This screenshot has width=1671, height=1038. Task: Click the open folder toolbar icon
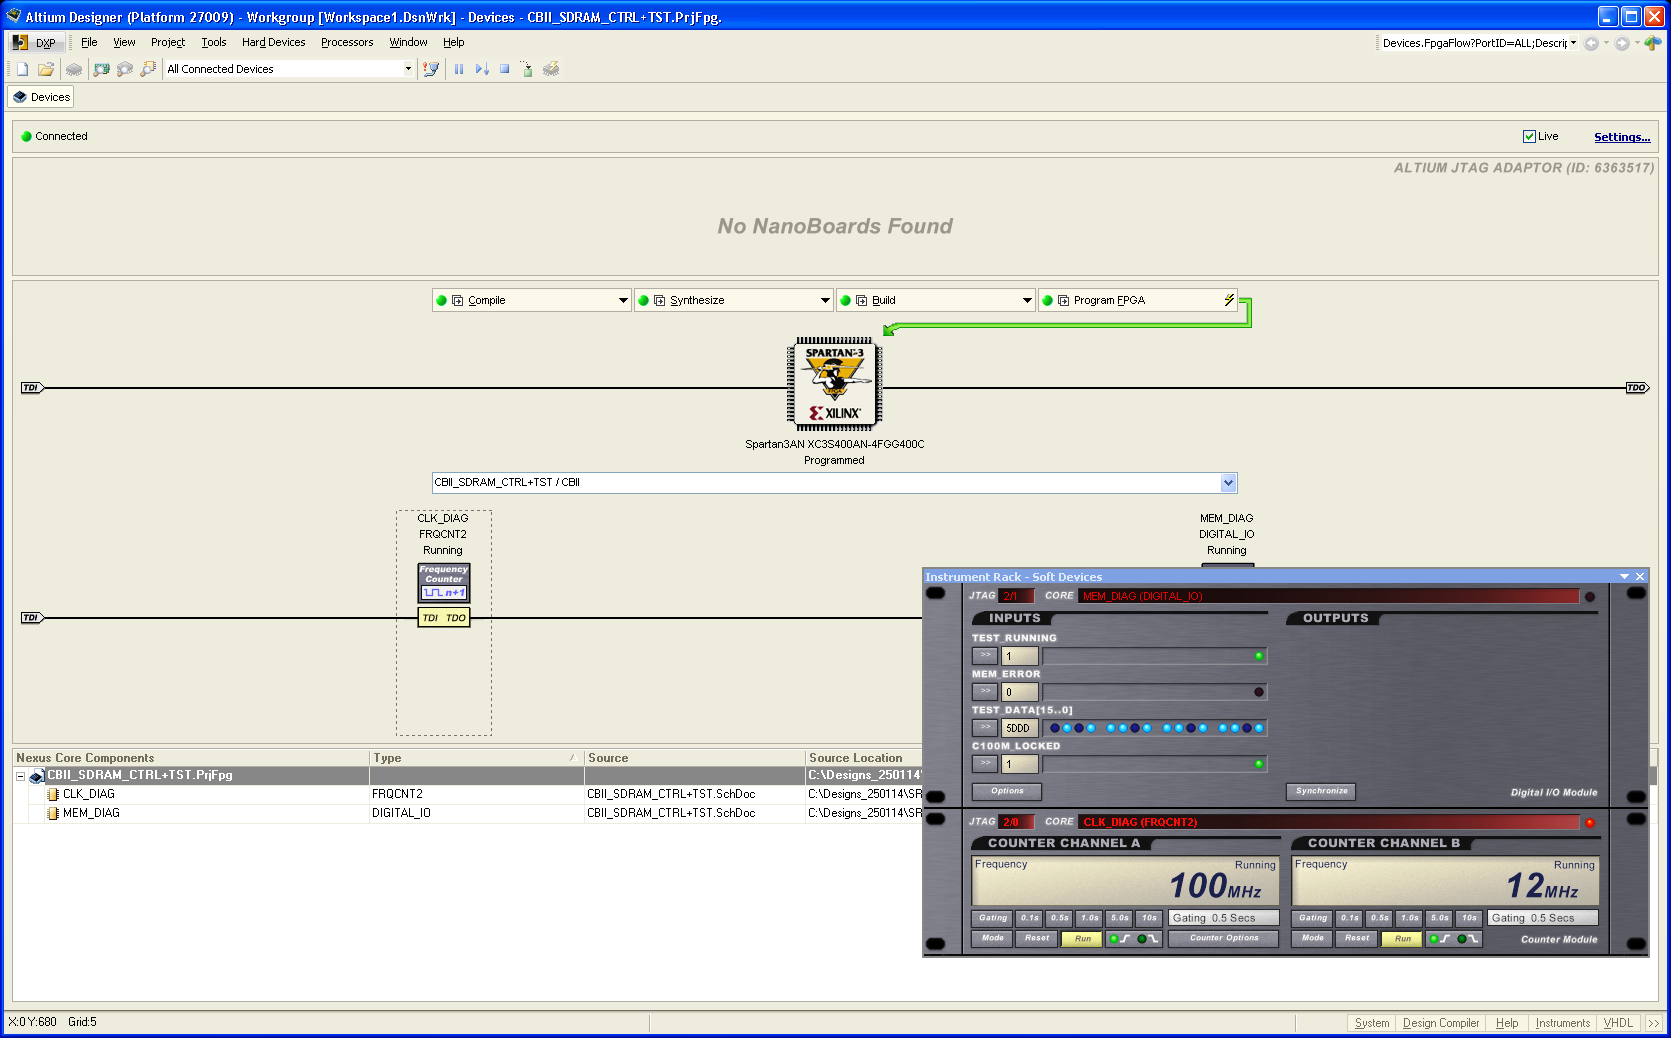click(46, 69)
